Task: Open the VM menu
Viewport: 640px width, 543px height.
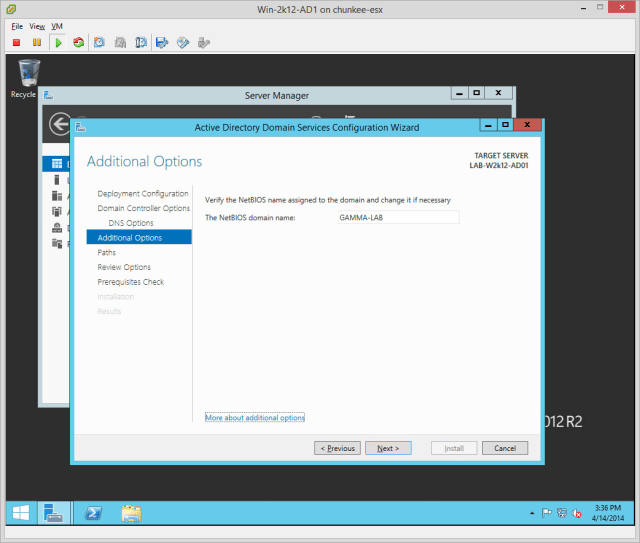Action: [x=57, y=26]
